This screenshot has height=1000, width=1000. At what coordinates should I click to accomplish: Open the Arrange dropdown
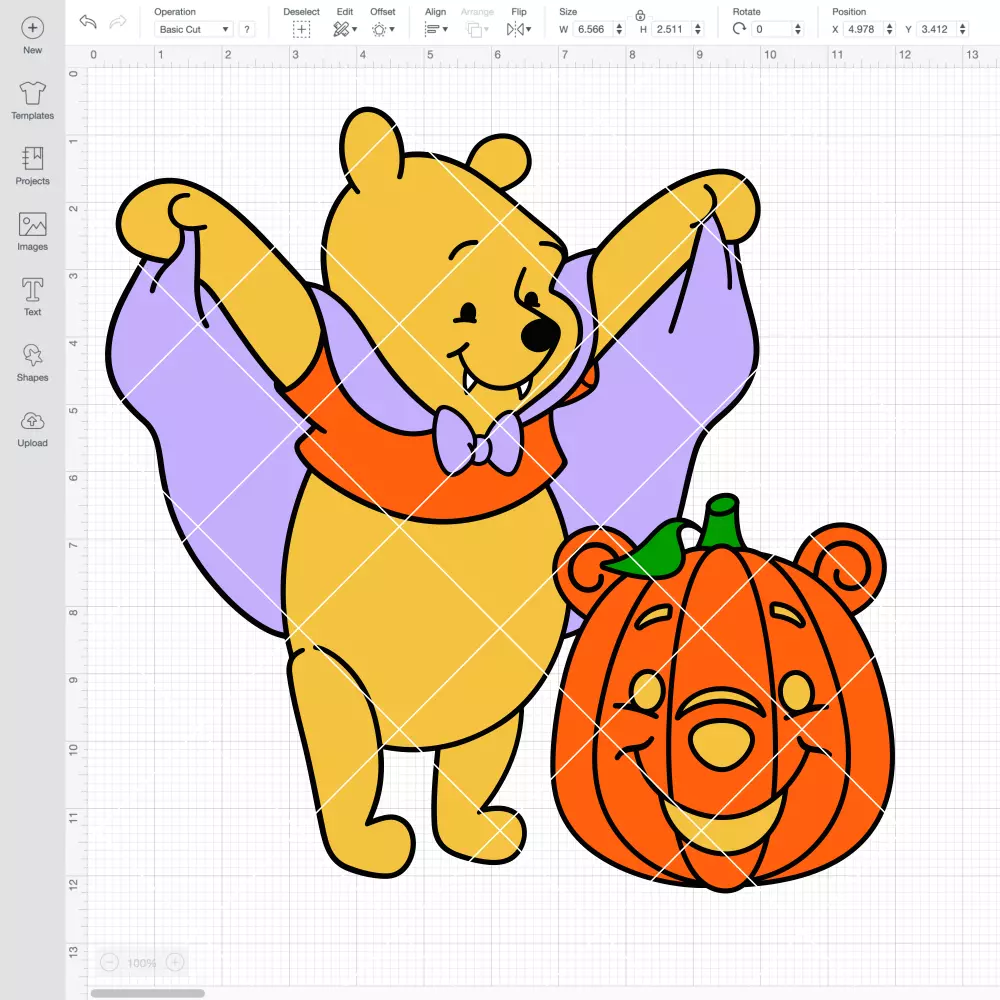tap(477, 29)
